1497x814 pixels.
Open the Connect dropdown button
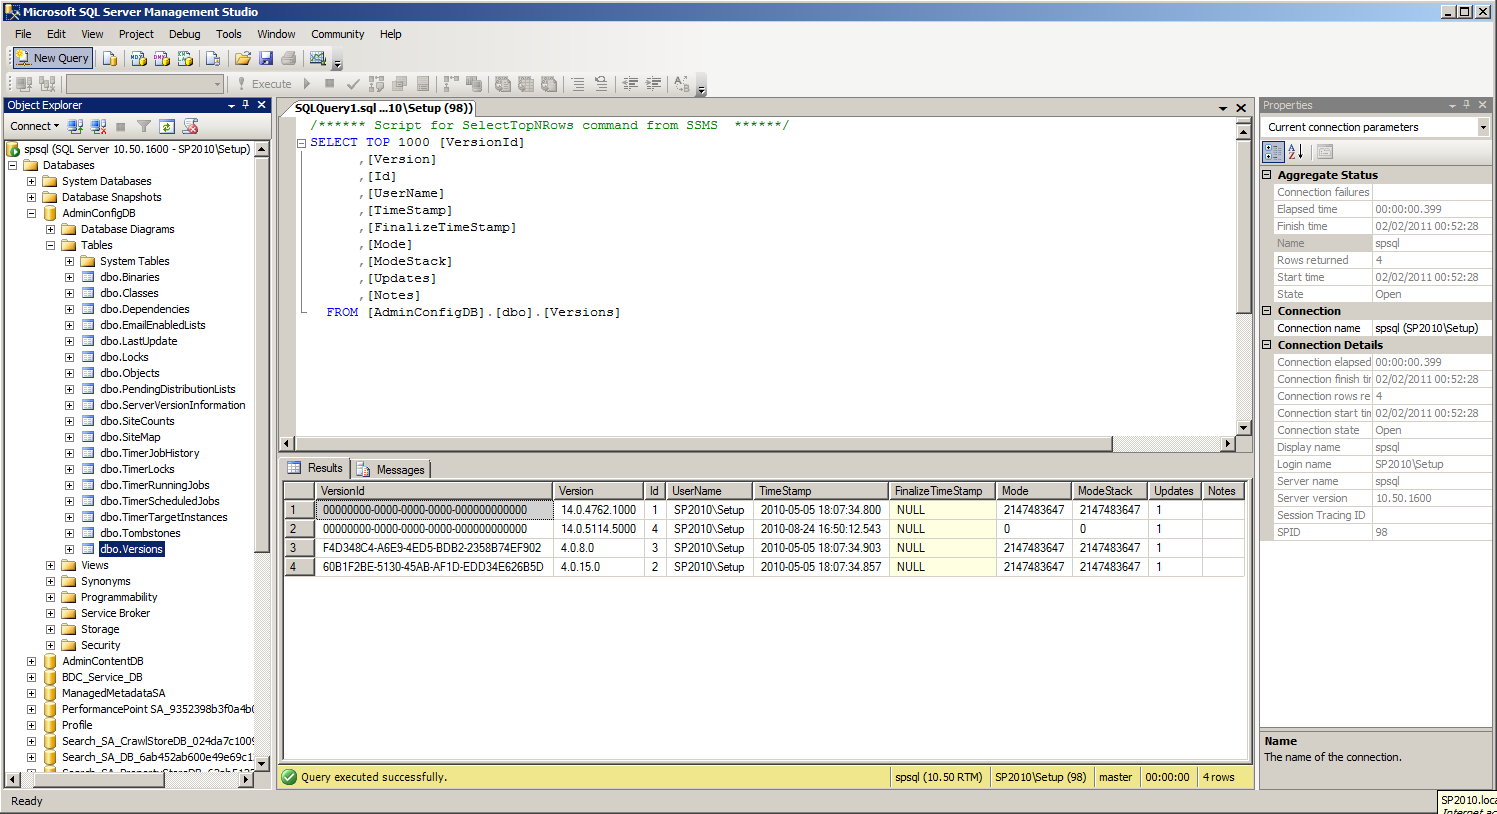click(34, 126)
